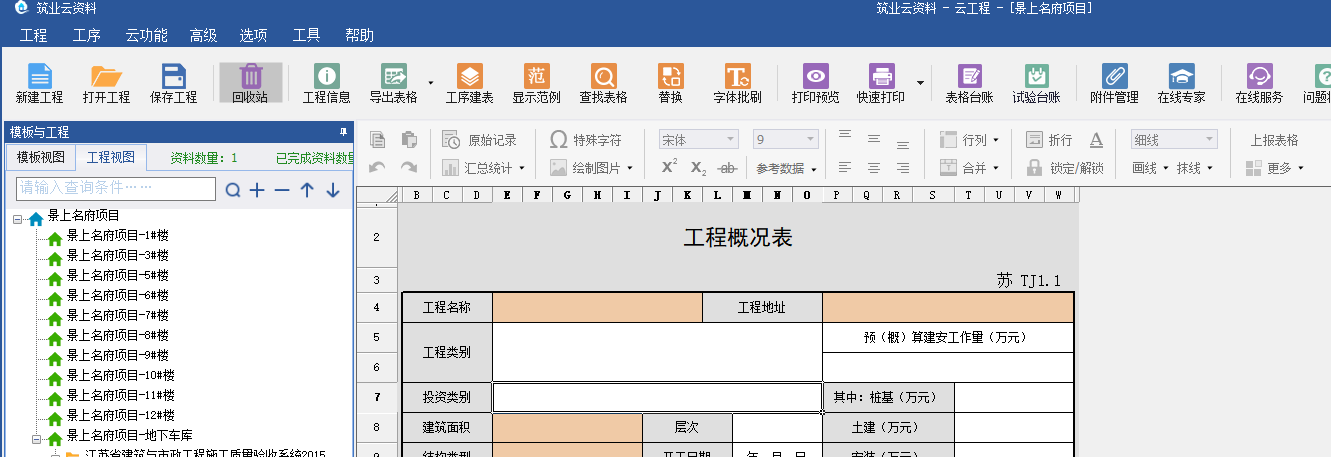
Task: Switch to 工程视图 tab
Action: [111, 157]
